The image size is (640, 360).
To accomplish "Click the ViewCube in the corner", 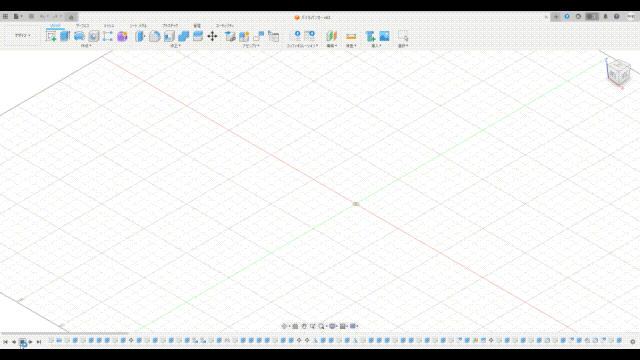I will point(618,72).
